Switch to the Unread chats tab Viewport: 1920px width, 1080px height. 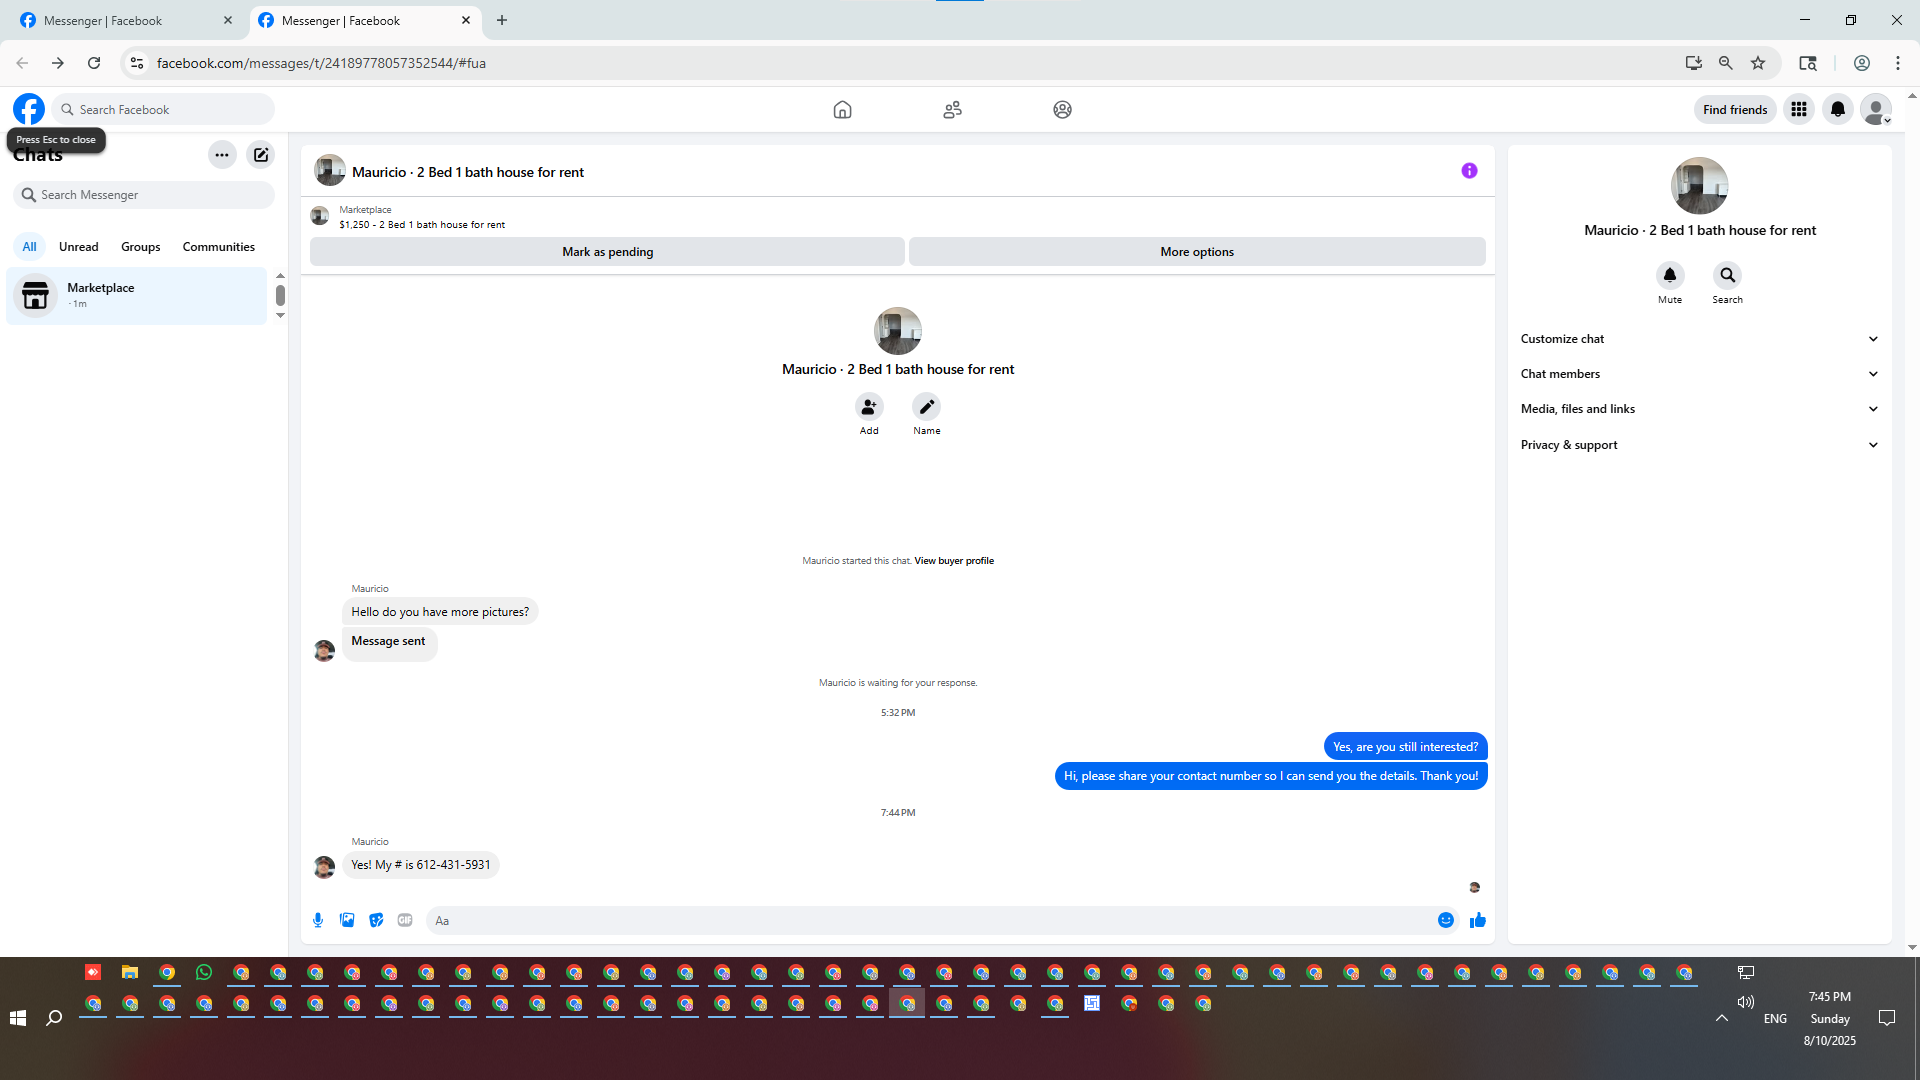tap(78, 247)
